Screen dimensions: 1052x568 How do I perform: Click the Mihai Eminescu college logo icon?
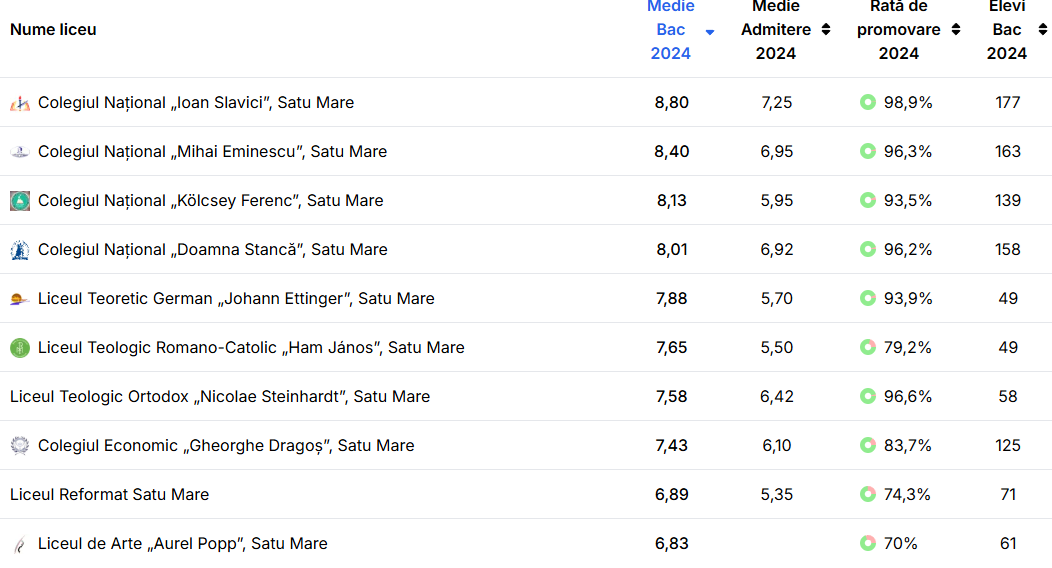[x=20, y=152]
